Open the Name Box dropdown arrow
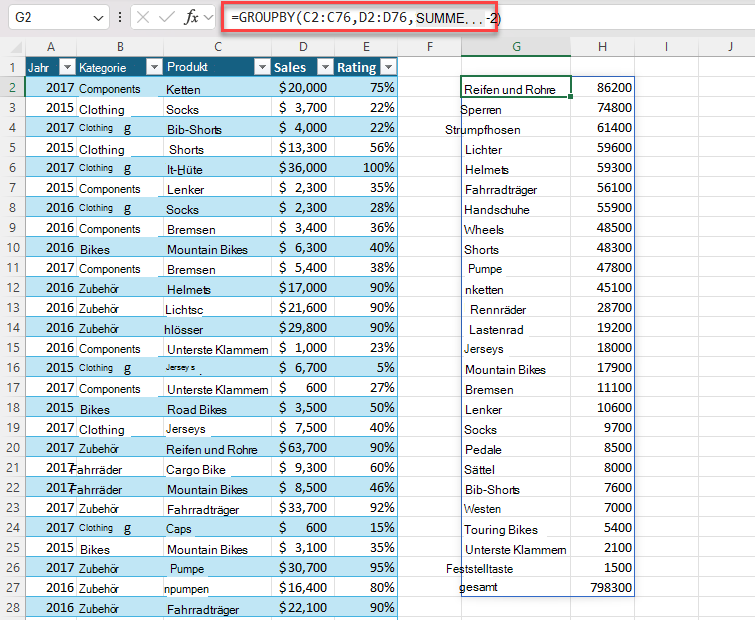 tap(98, 18)
